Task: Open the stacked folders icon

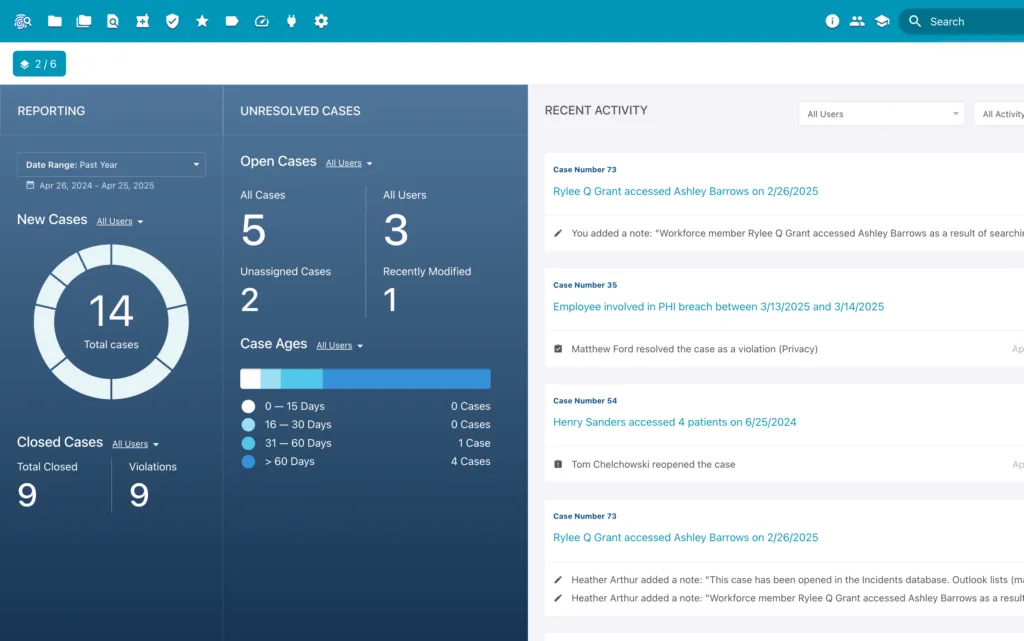Action: (83, 21)
